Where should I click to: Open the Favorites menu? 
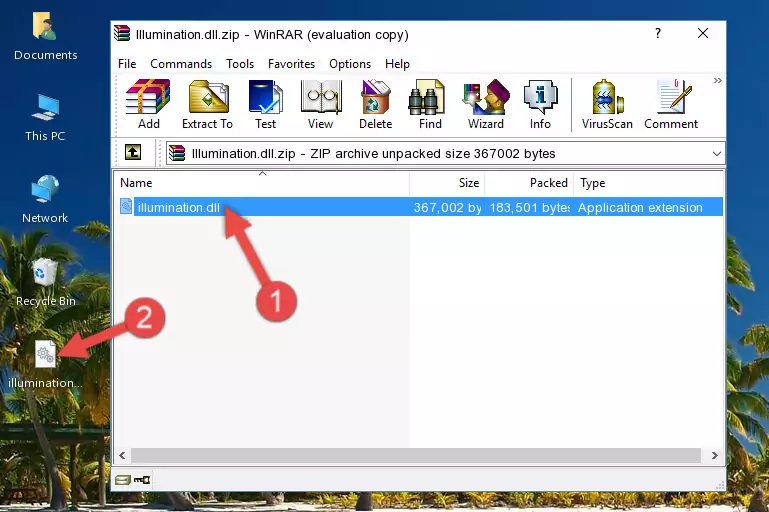pyautogui.click(x=291, y=64)
